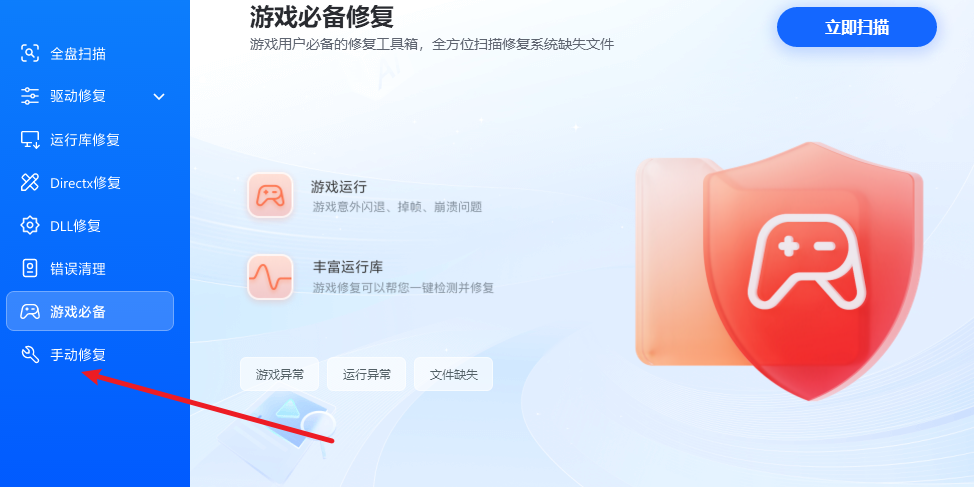Viewport: 974px width, 487px height.
Task: Click the 全盘扫描 scan icon
Action: 30,53
